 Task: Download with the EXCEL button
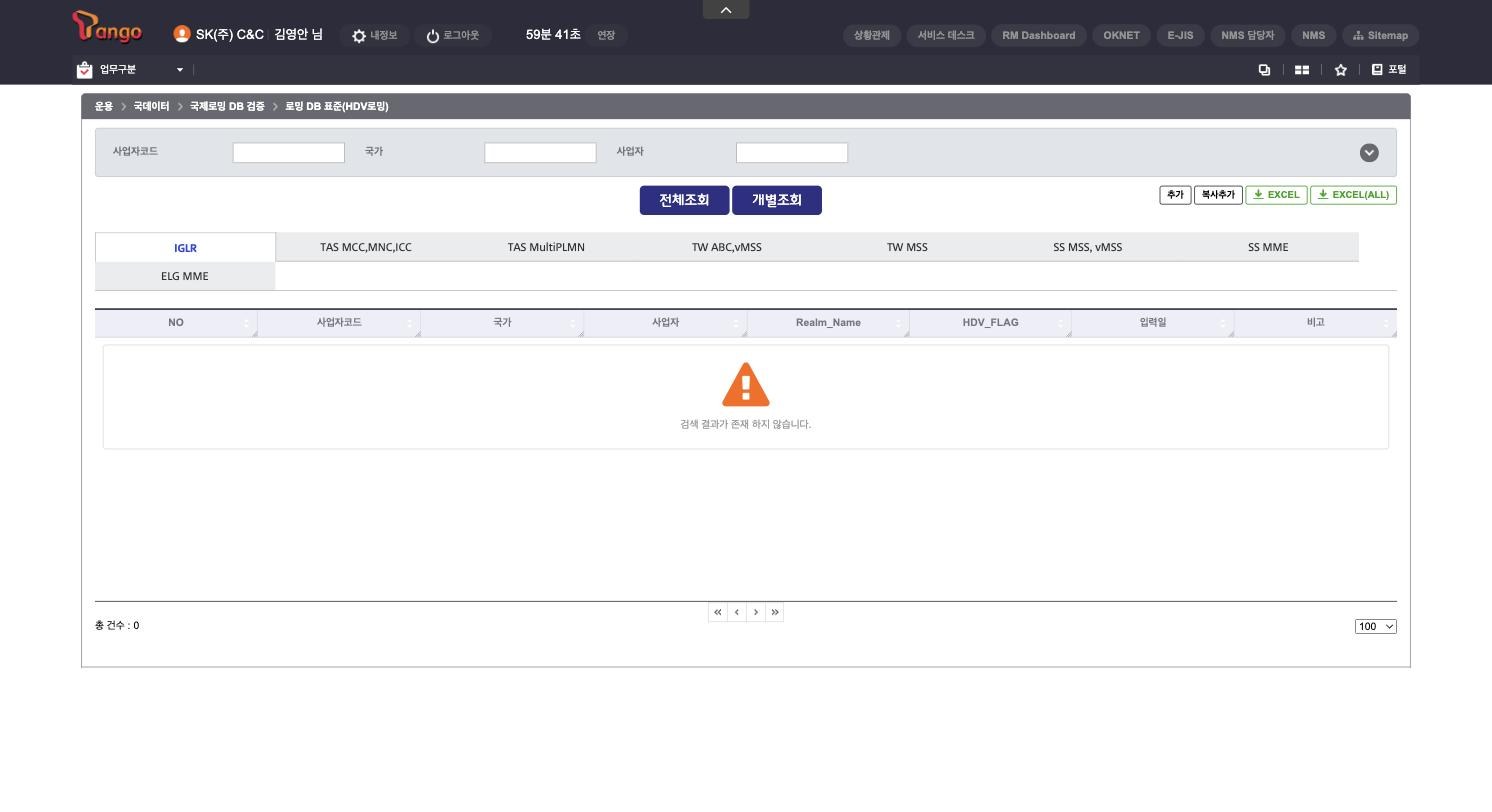[1276, 195]
